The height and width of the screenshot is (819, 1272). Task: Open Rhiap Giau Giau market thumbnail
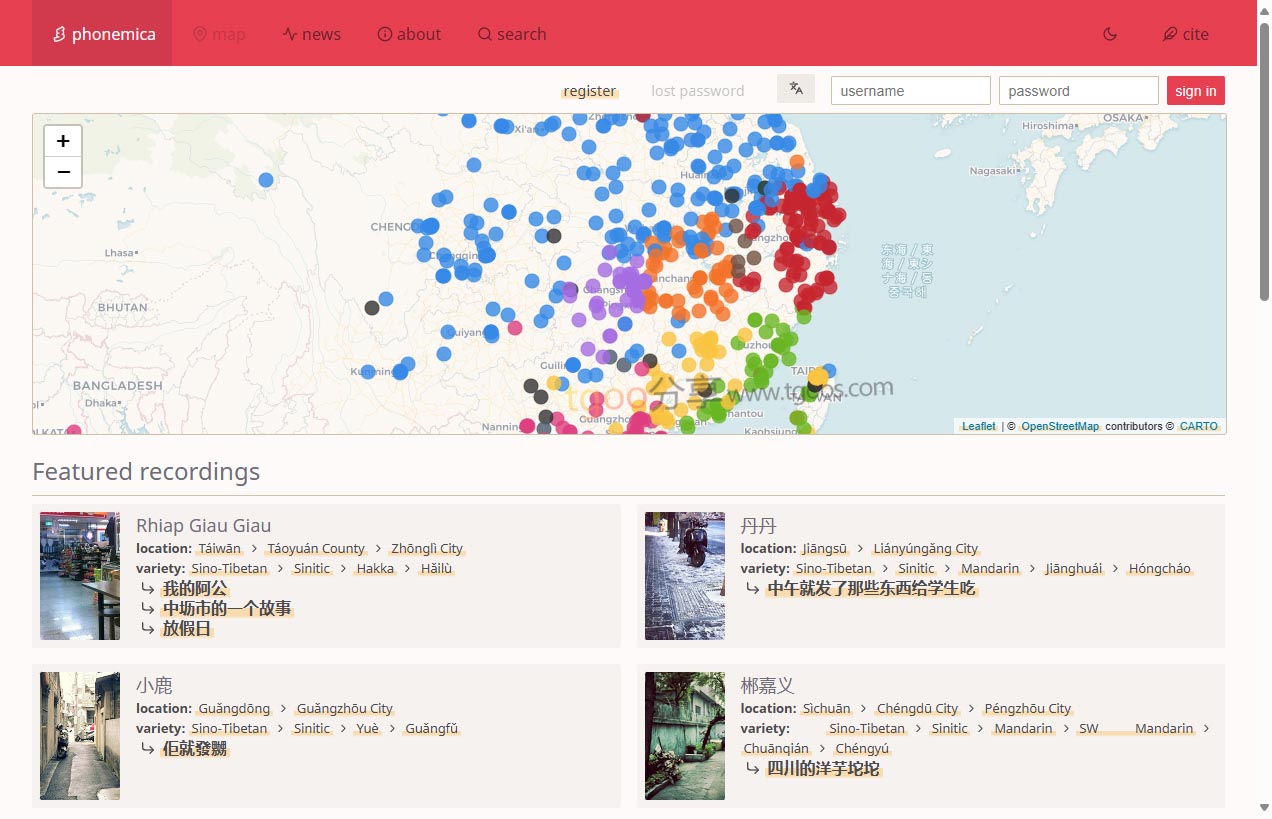(x=80, y=576)
